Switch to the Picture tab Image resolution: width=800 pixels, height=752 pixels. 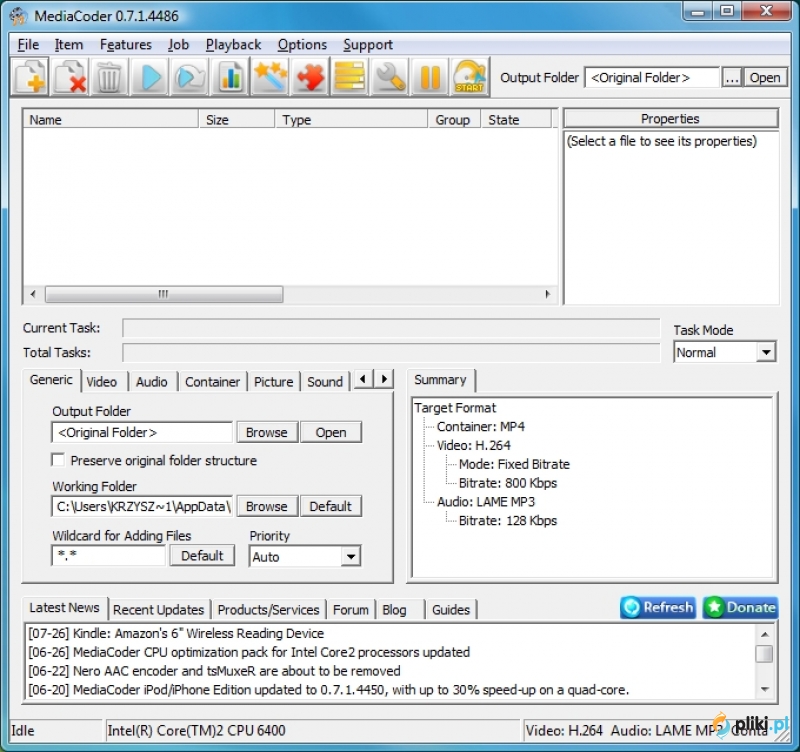coord(273,382)
